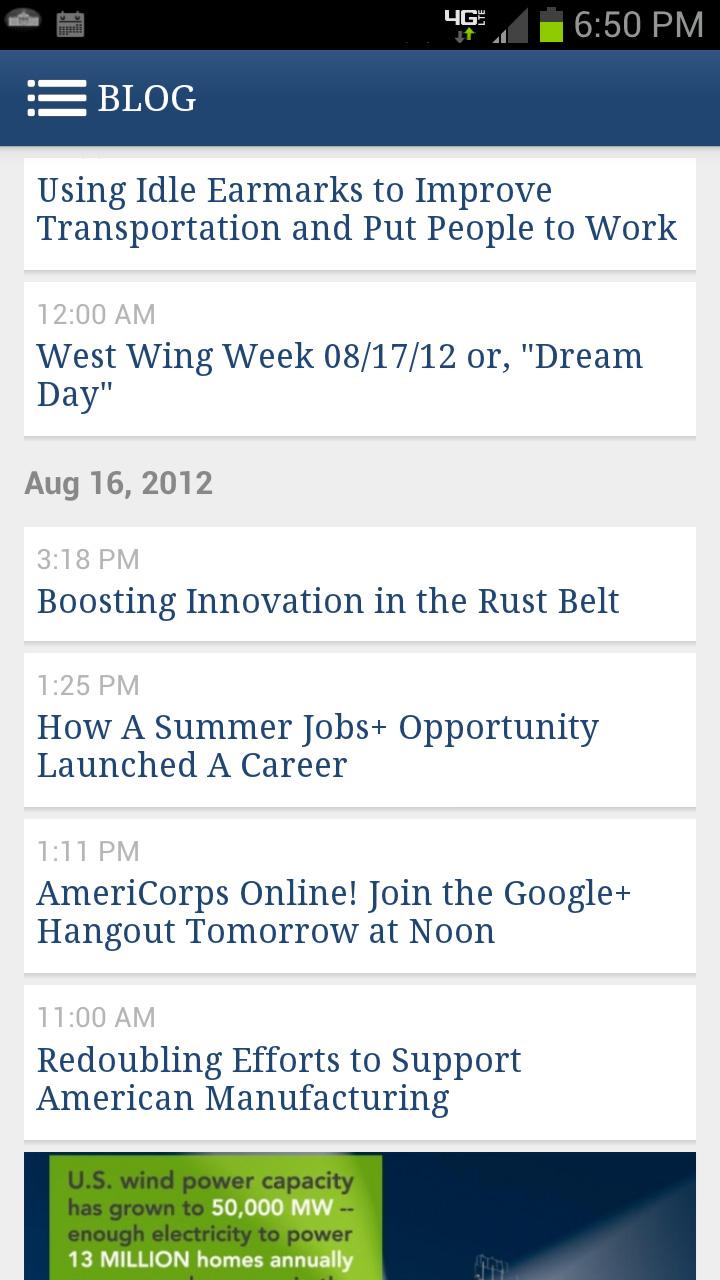Tap the White House notification icon

coord(23,21)
